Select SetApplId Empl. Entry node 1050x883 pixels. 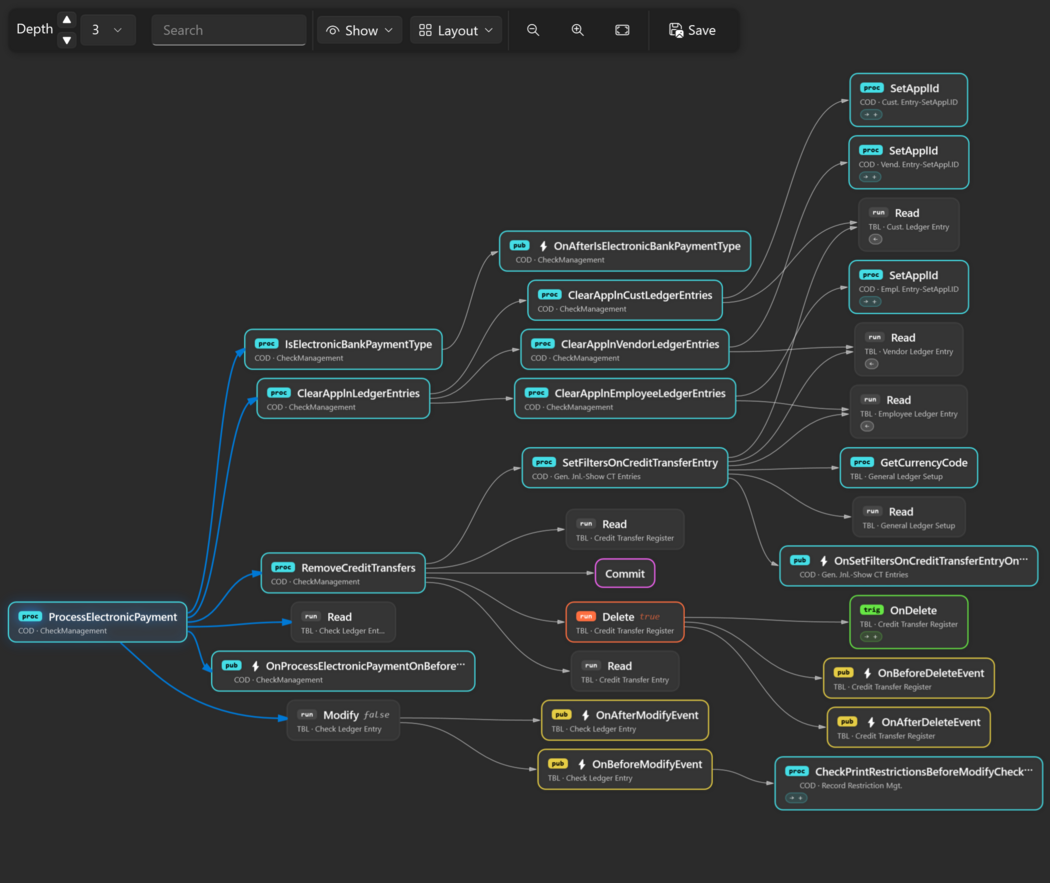click(909, 287)
